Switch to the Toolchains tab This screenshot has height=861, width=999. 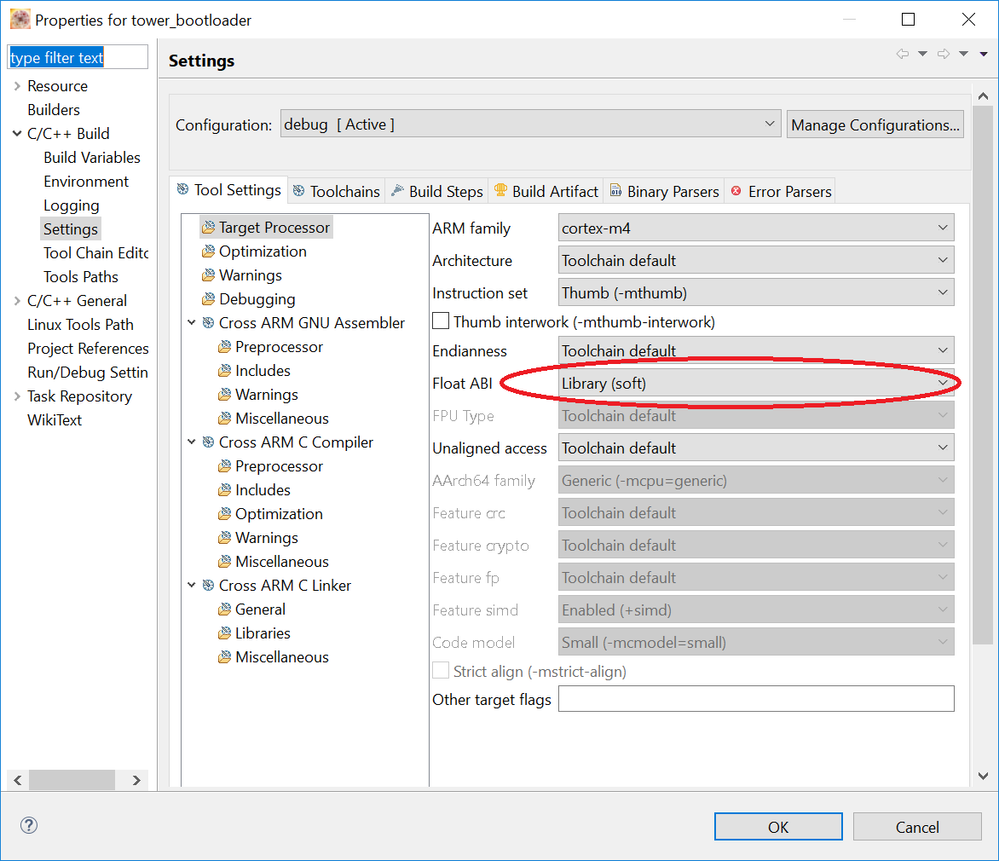tap(335, 191)
